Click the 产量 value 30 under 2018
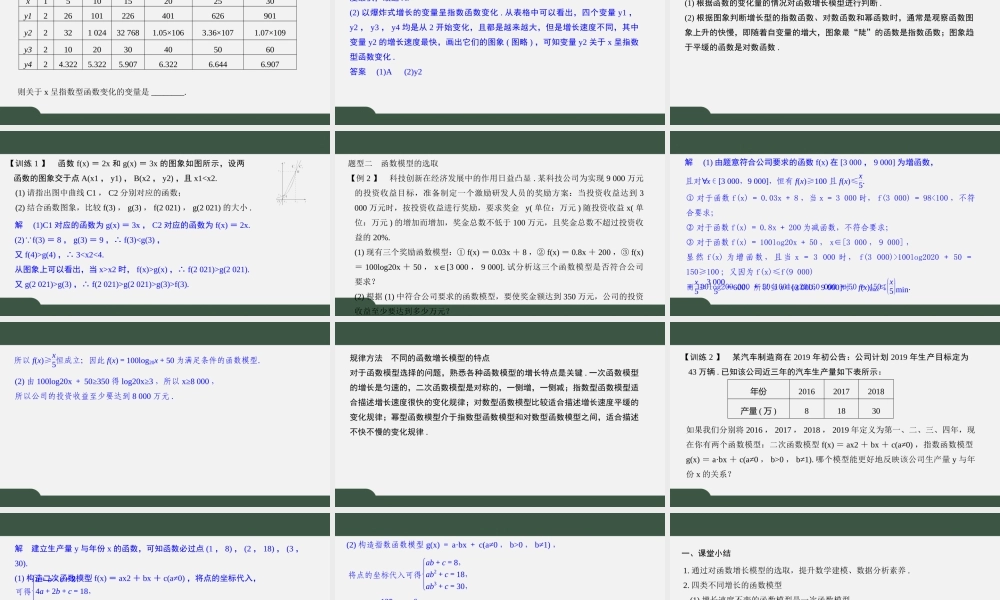The height and width of the screenshot is (600, 1000). coord(875,409)
